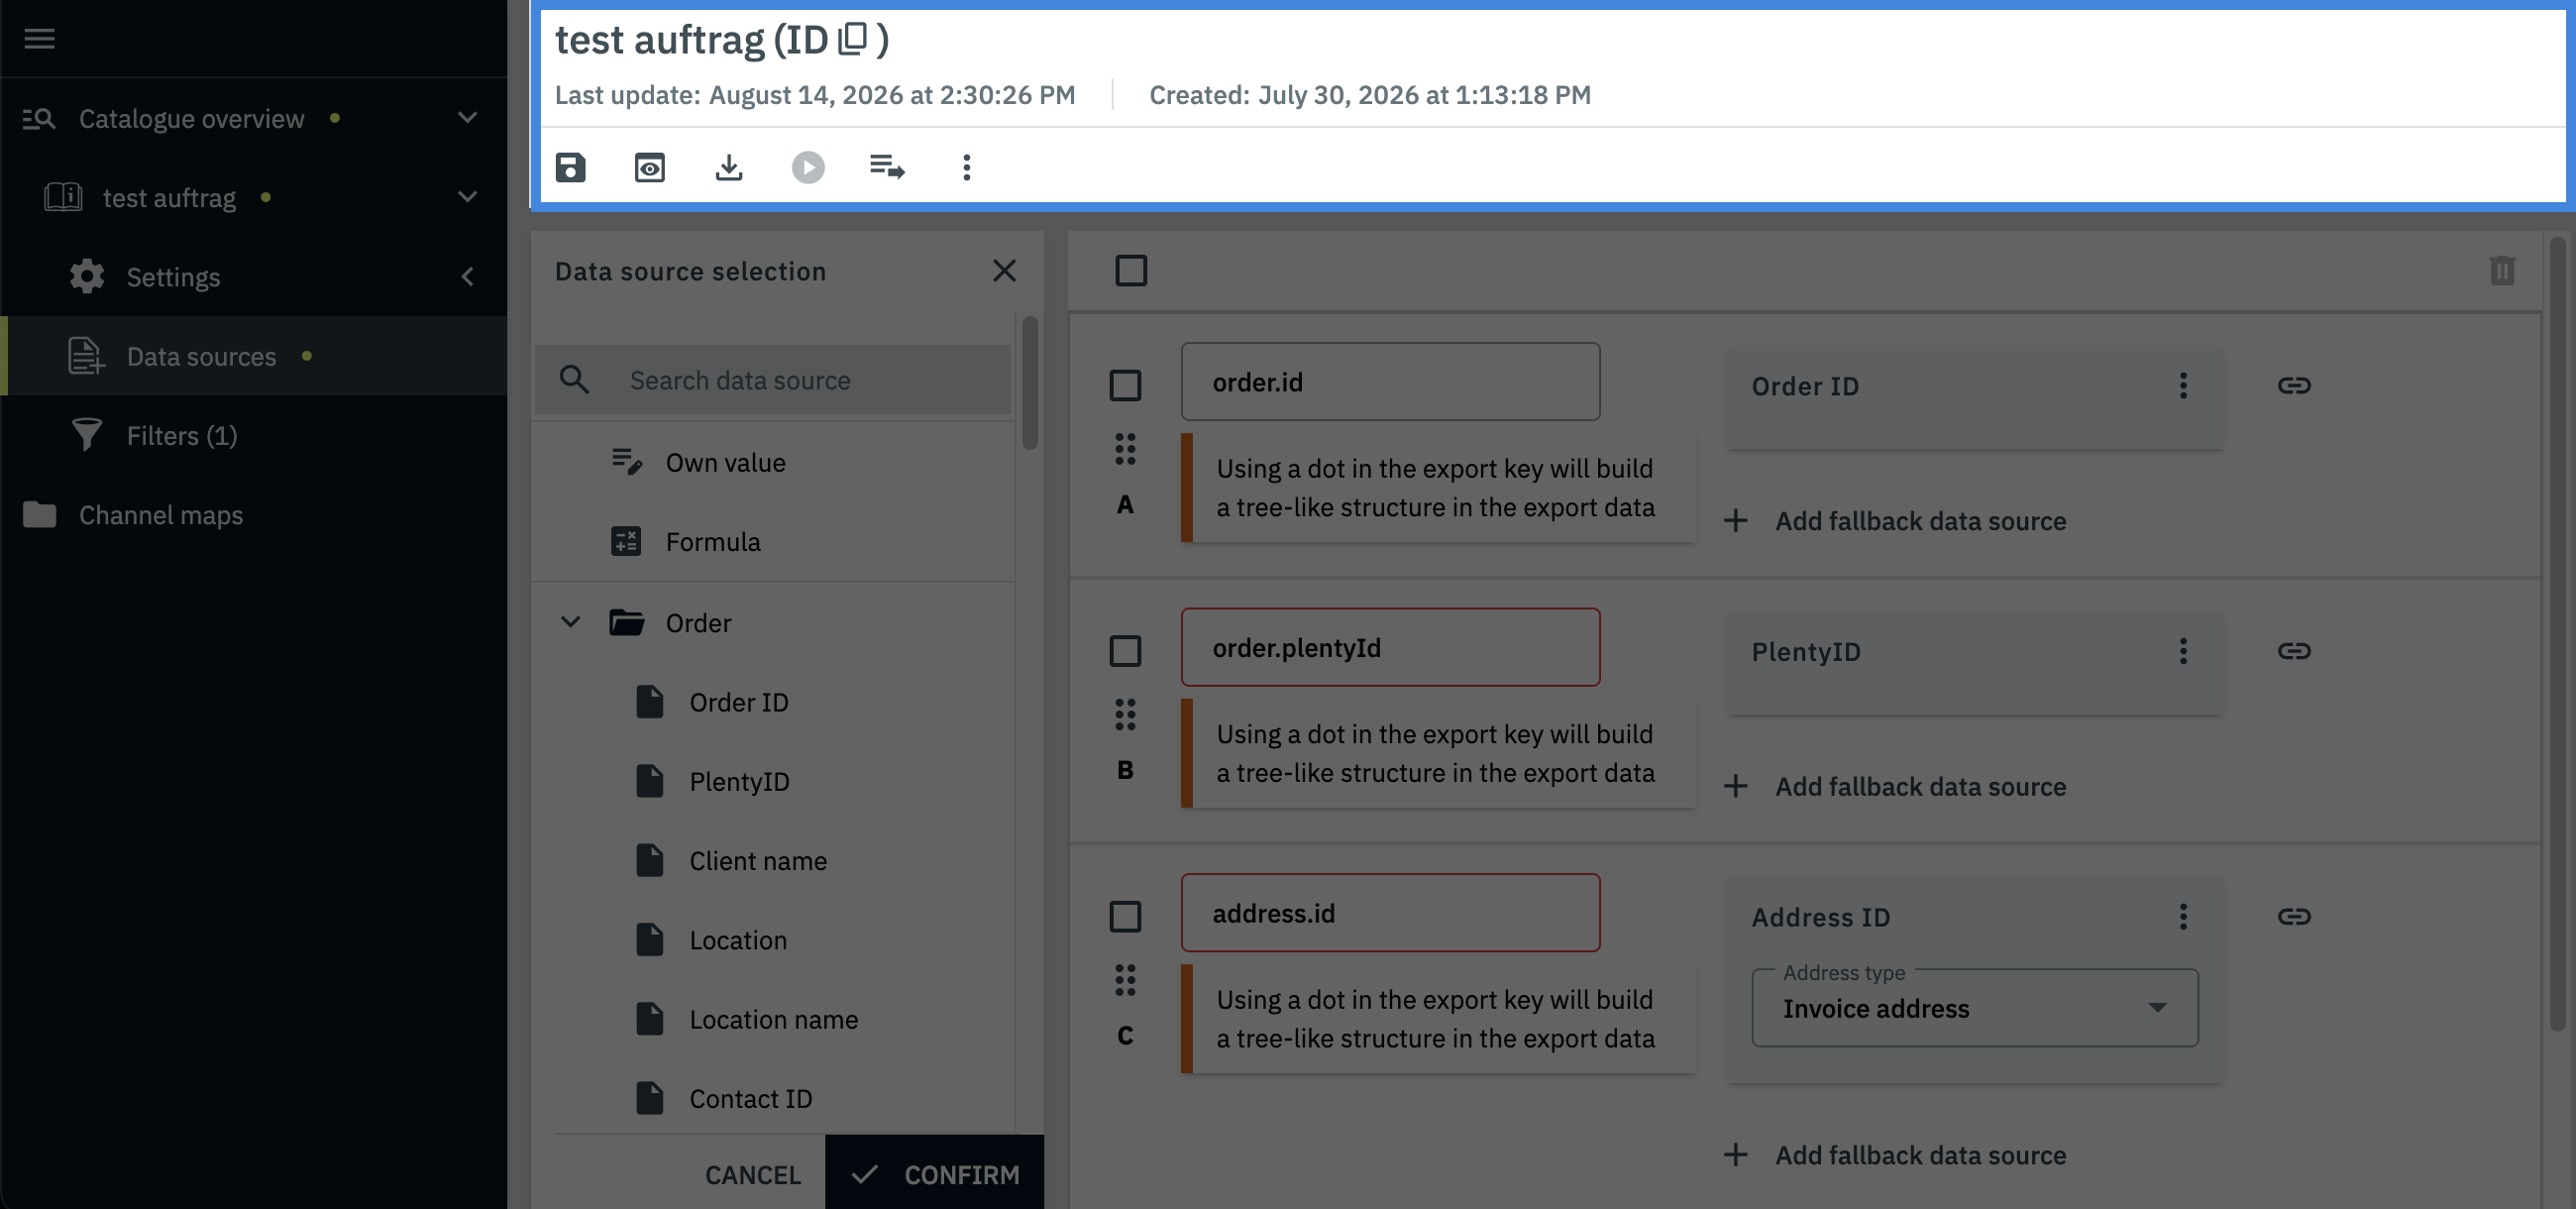The width and height of the screenshot is (2576, 1209).
Task: Check the checkbox for order.plentyId row
Action: pos(1125,651)
